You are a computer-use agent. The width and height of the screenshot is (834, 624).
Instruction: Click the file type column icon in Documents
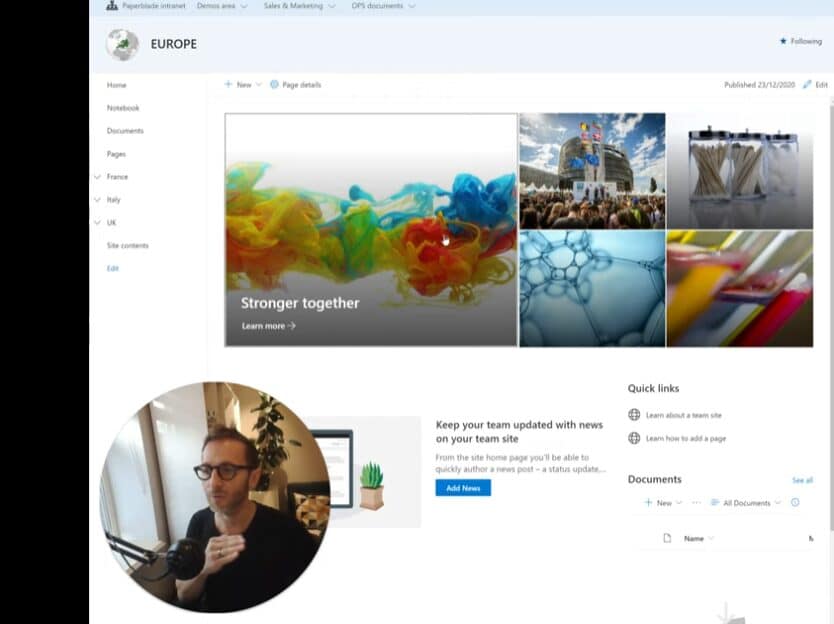tap(667, 539)
